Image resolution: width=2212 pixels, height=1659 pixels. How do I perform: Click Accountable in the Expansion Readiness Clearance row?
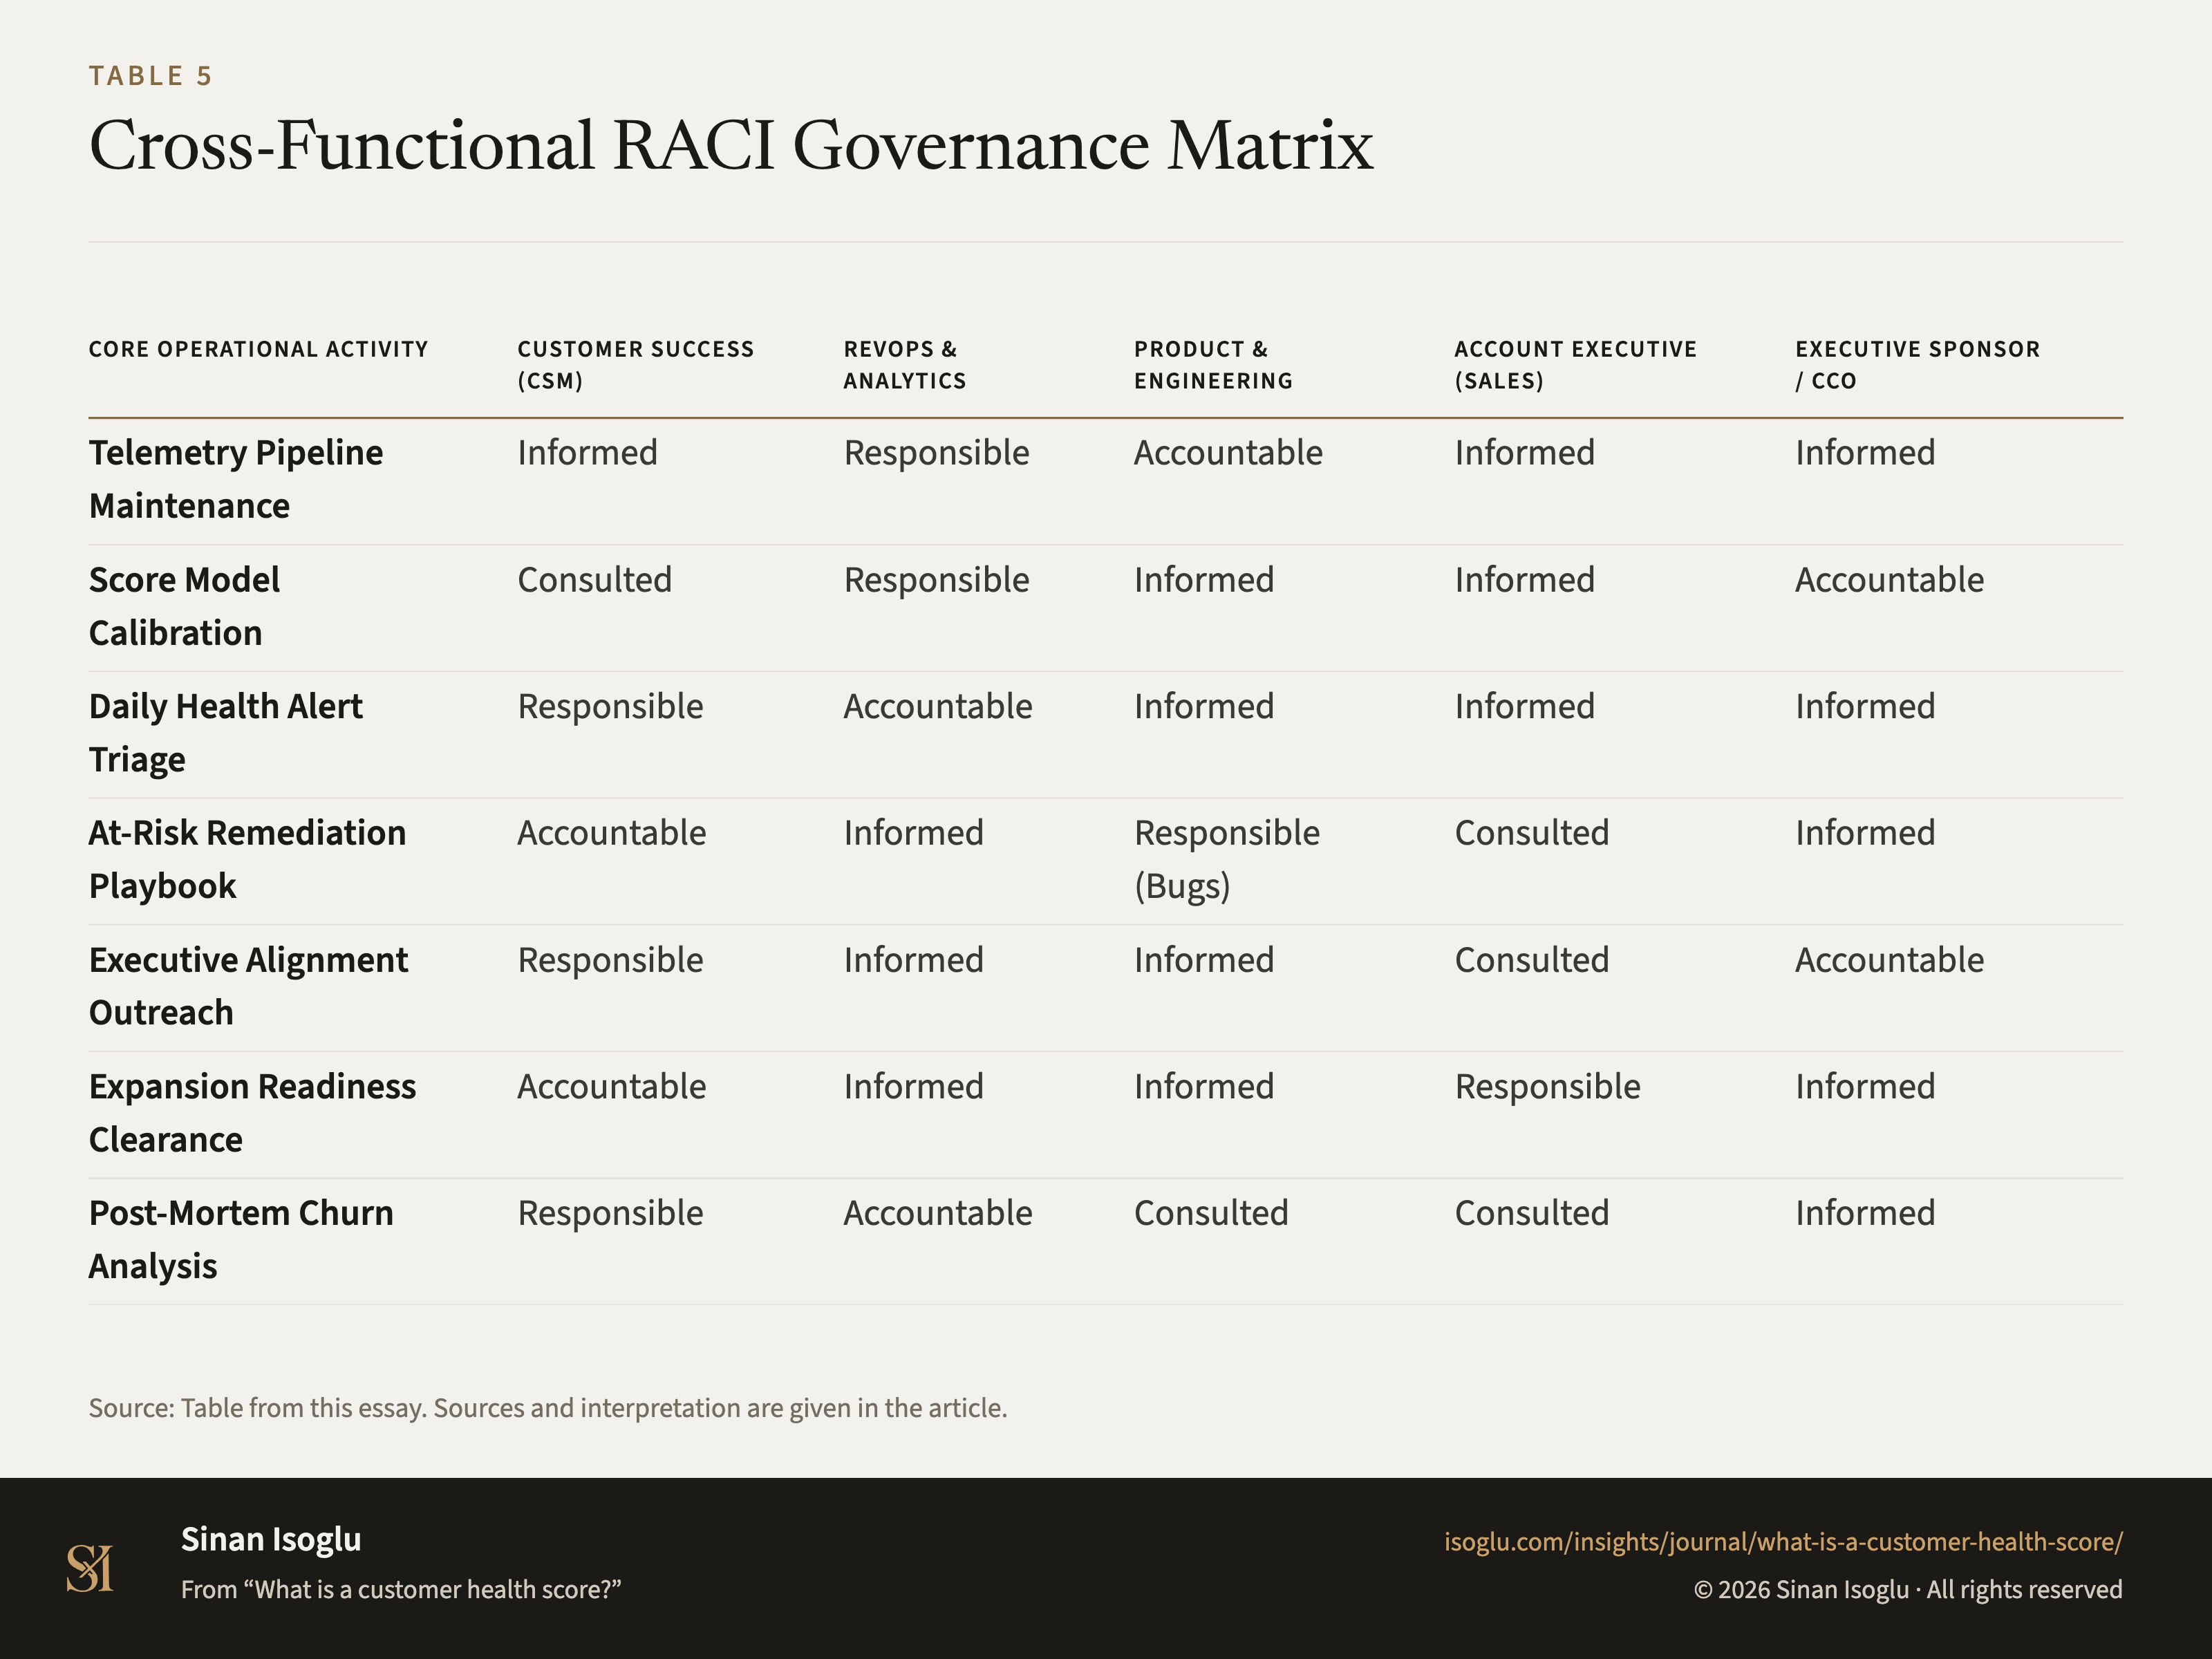pos(611,1087)
